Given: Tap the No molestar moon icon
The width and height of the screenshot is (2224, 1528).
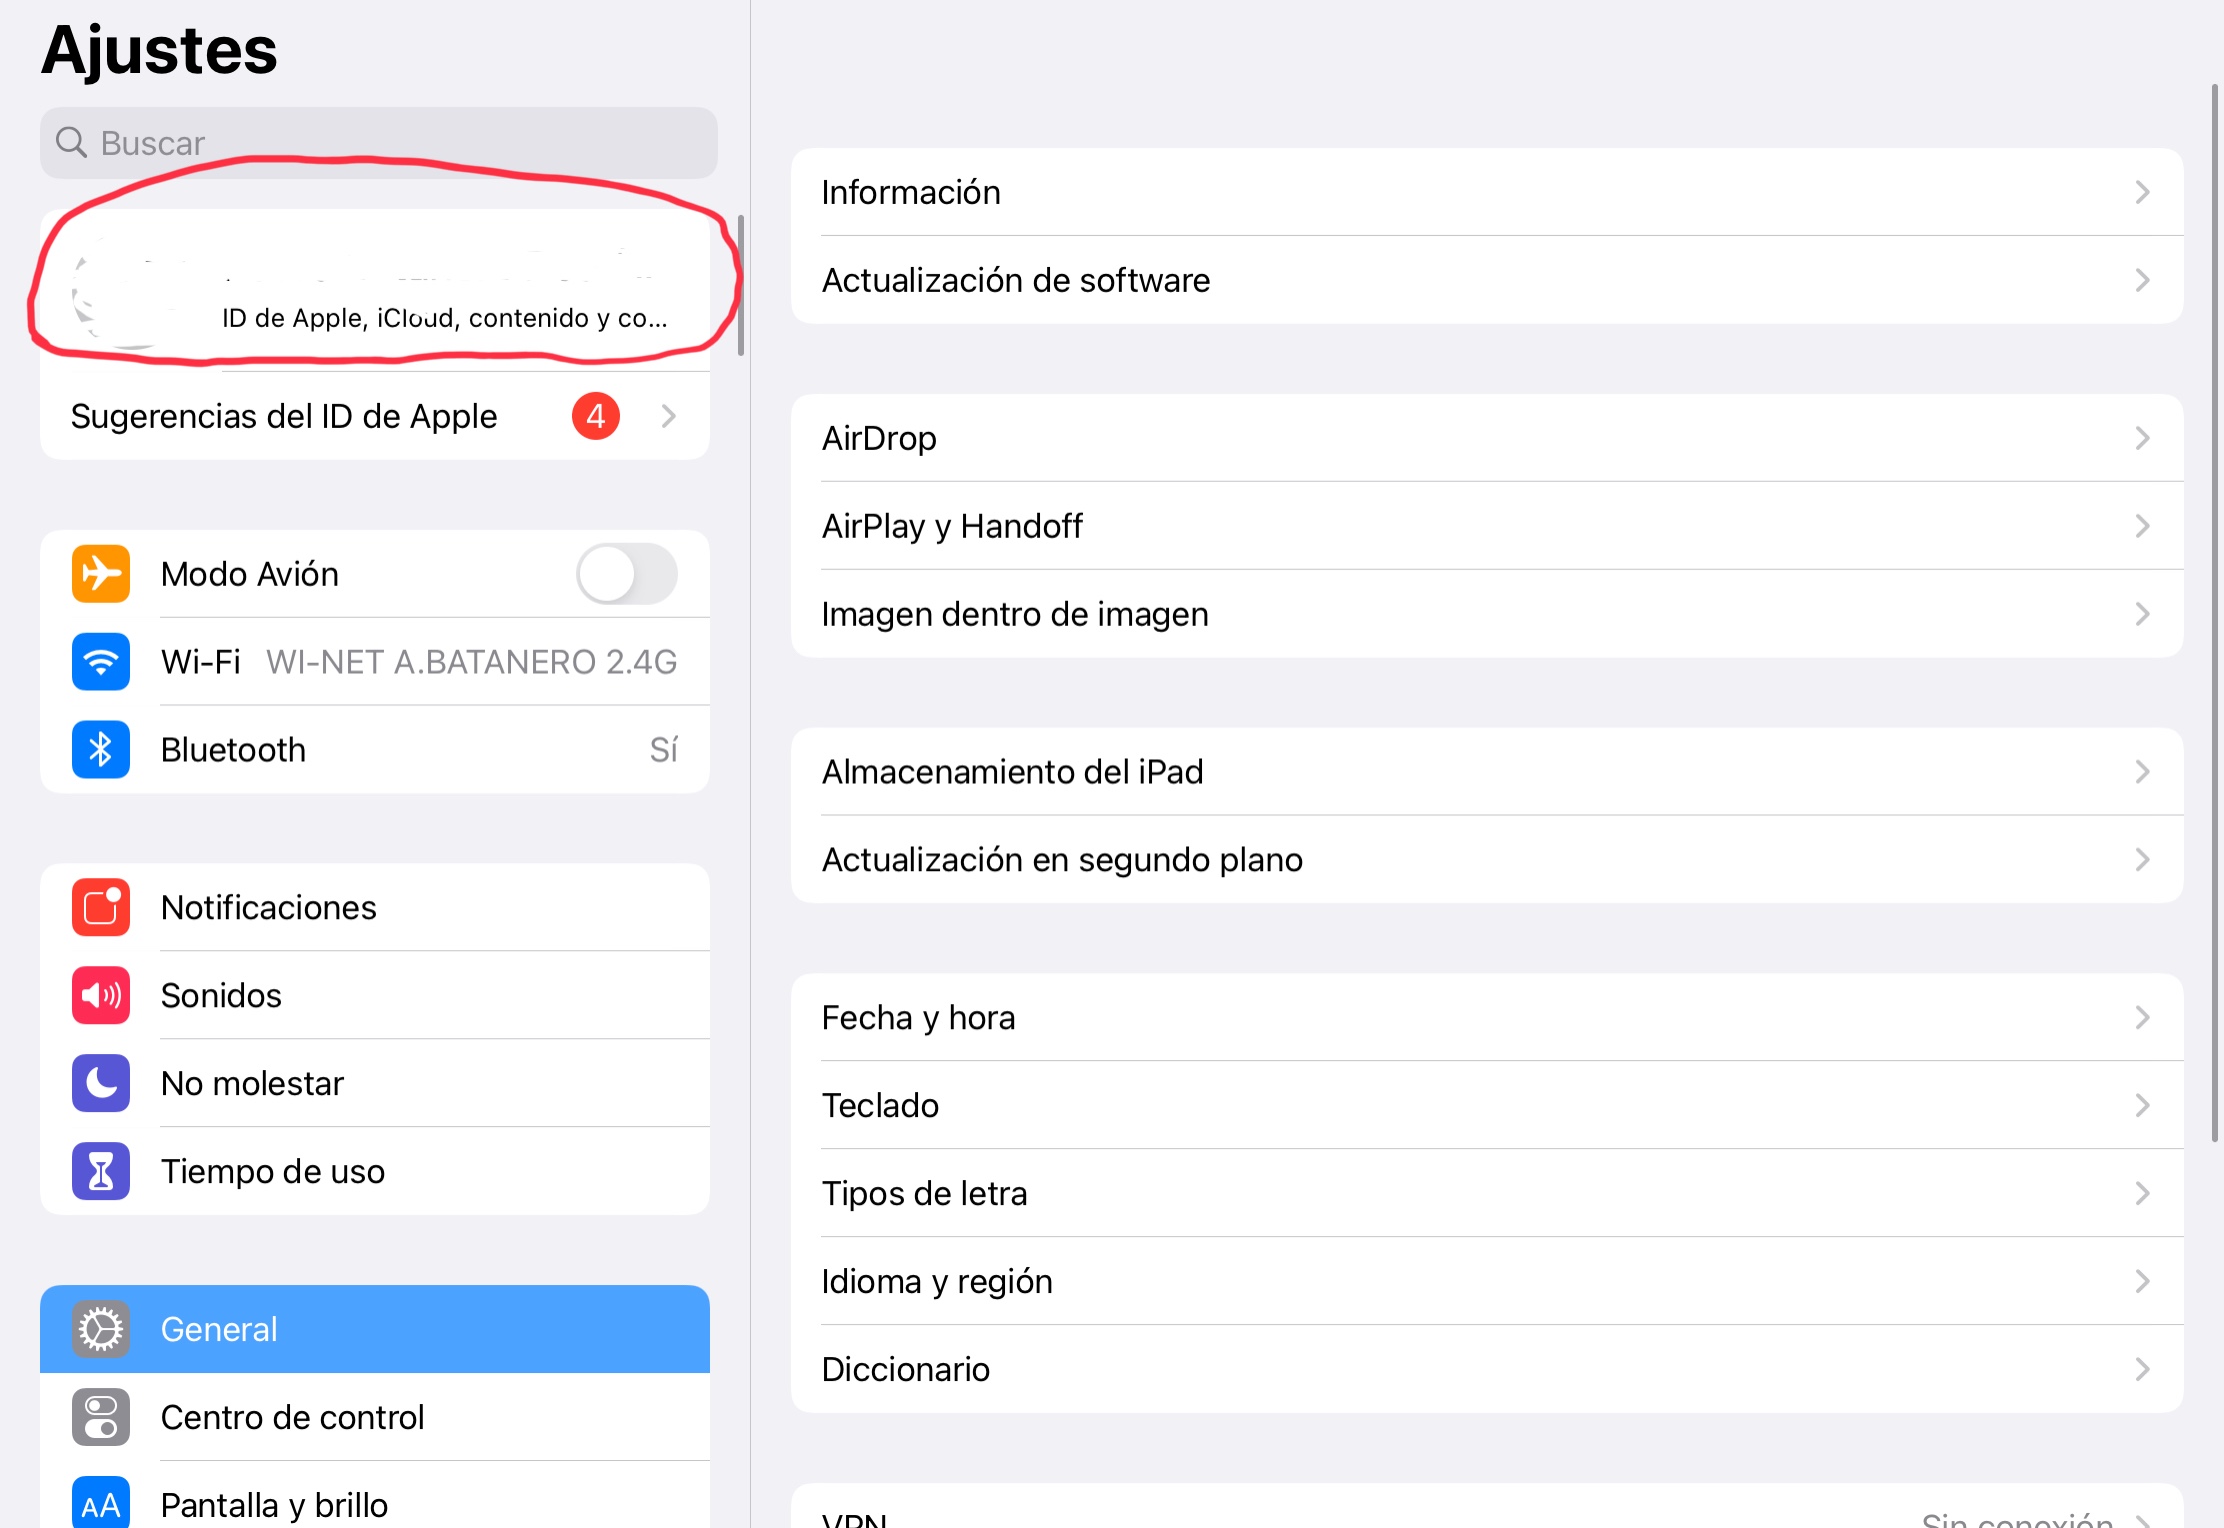Looking at the screenshot, I should (101, 1084).
